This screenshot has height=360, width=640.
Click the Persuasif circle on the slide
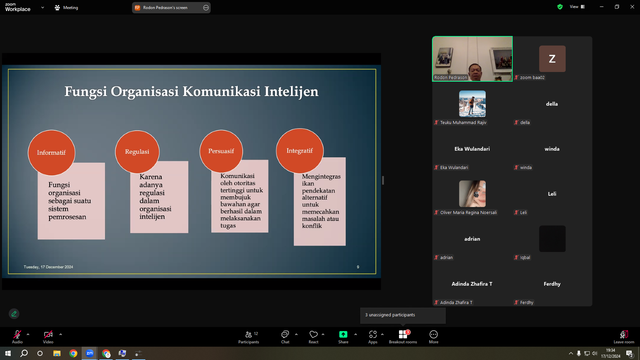tap(221, 151)
